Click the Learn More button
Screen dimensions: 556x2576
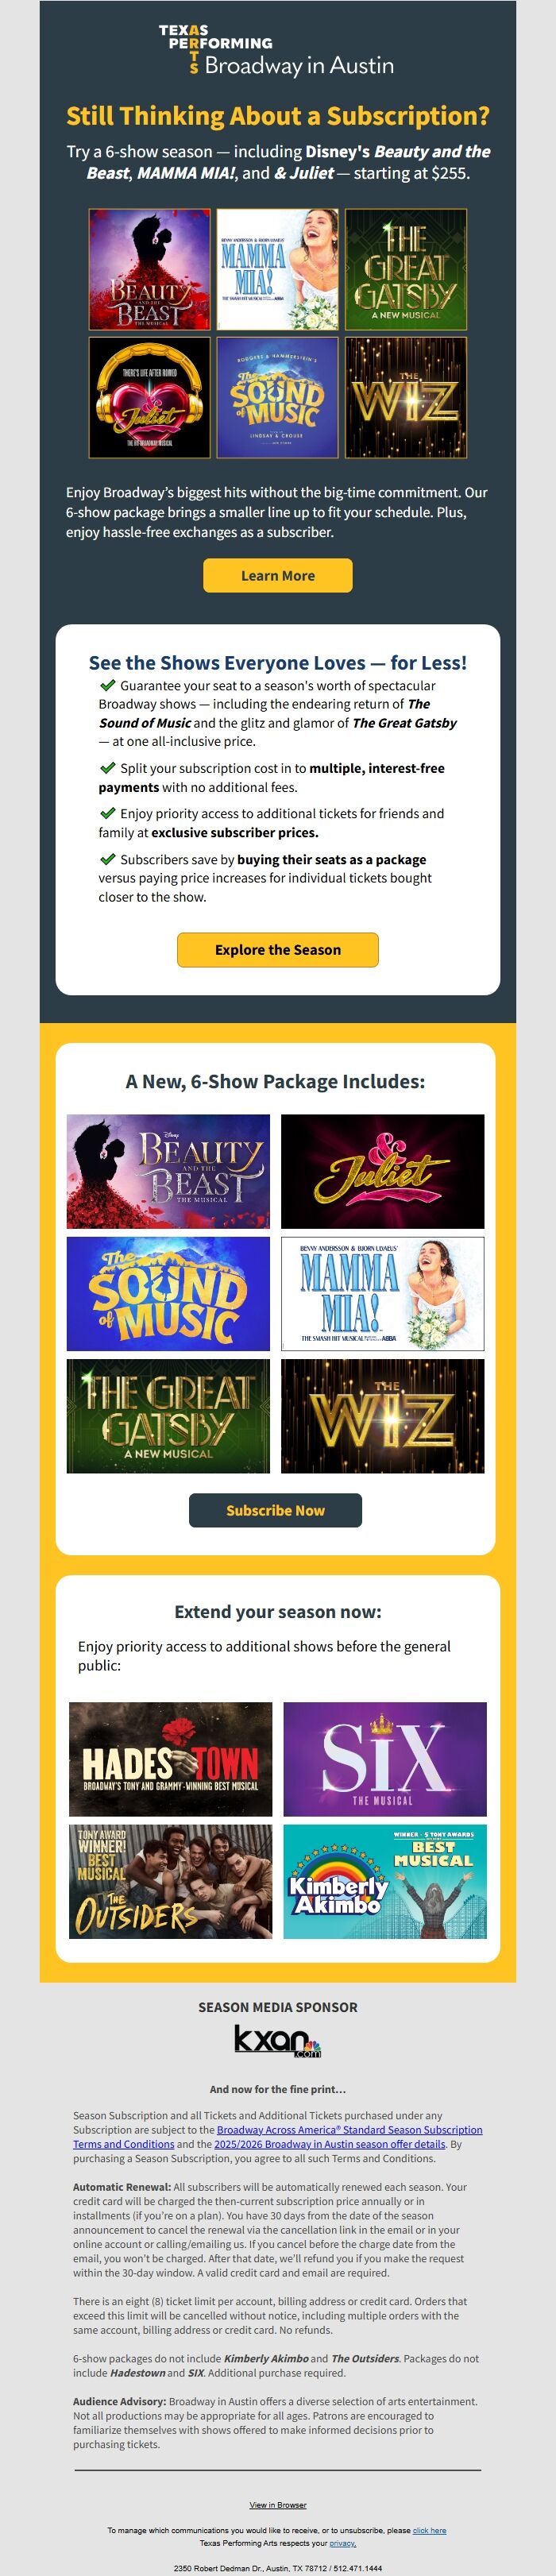pyautogui.click(x=277, y=576)
